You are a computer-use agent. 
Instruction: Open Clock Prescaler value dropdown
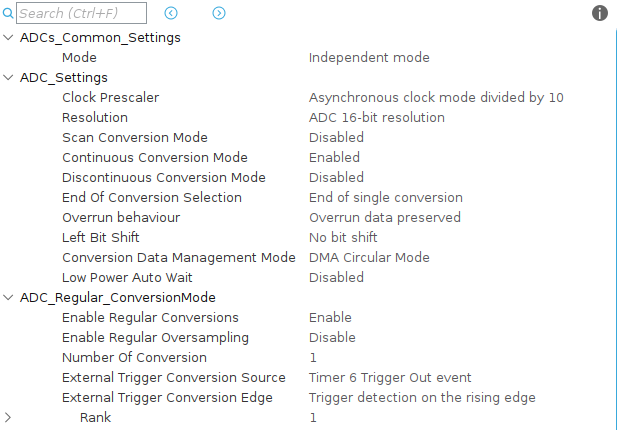click(436, 98)
